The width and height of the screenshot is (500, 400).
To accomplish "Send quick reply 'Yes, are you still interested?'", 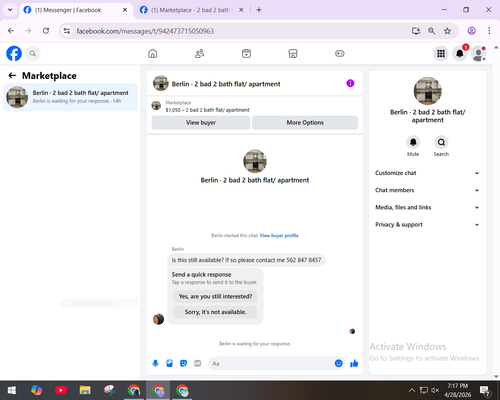I will point(215,296).
